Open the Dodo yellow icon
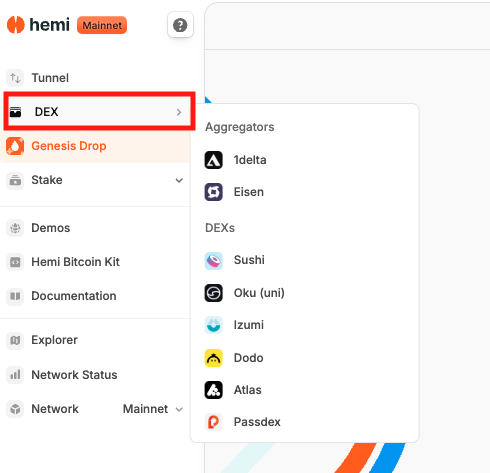Image resolution: width=490 pixels, height=473 pixels. pyautogui.click(x=213, y=358)
